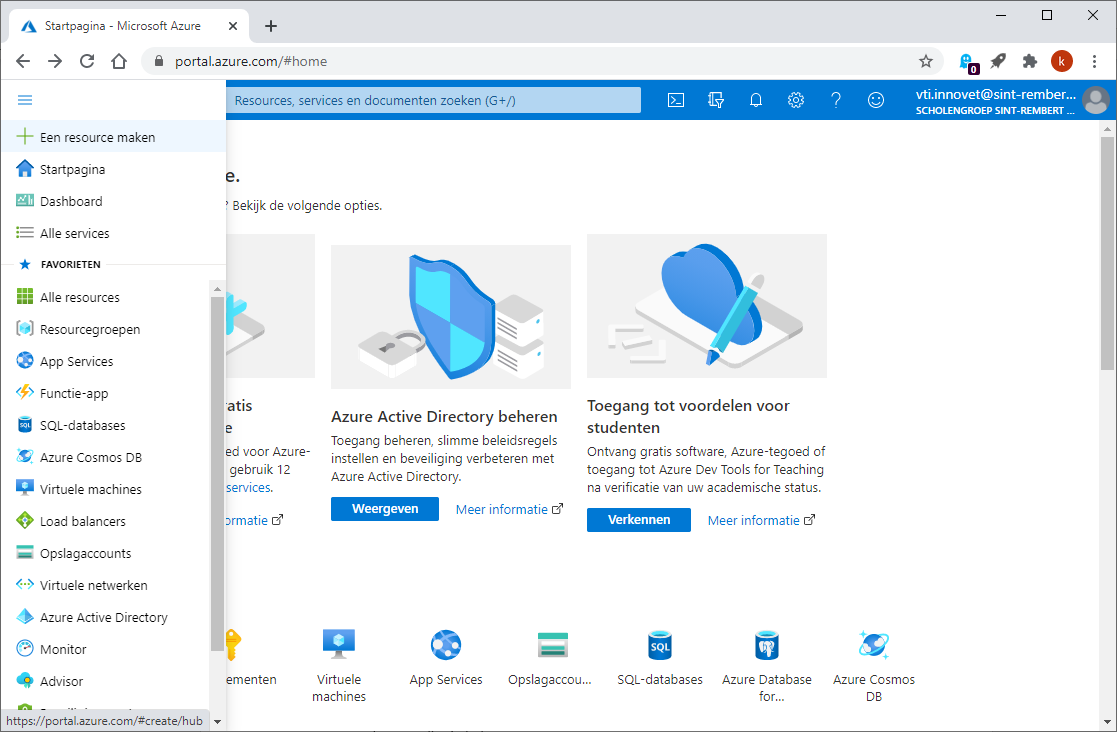Viewport: 1117px width, 732px height.
Task: Open Monitor in the sidebar
Action: click(105, 649)
